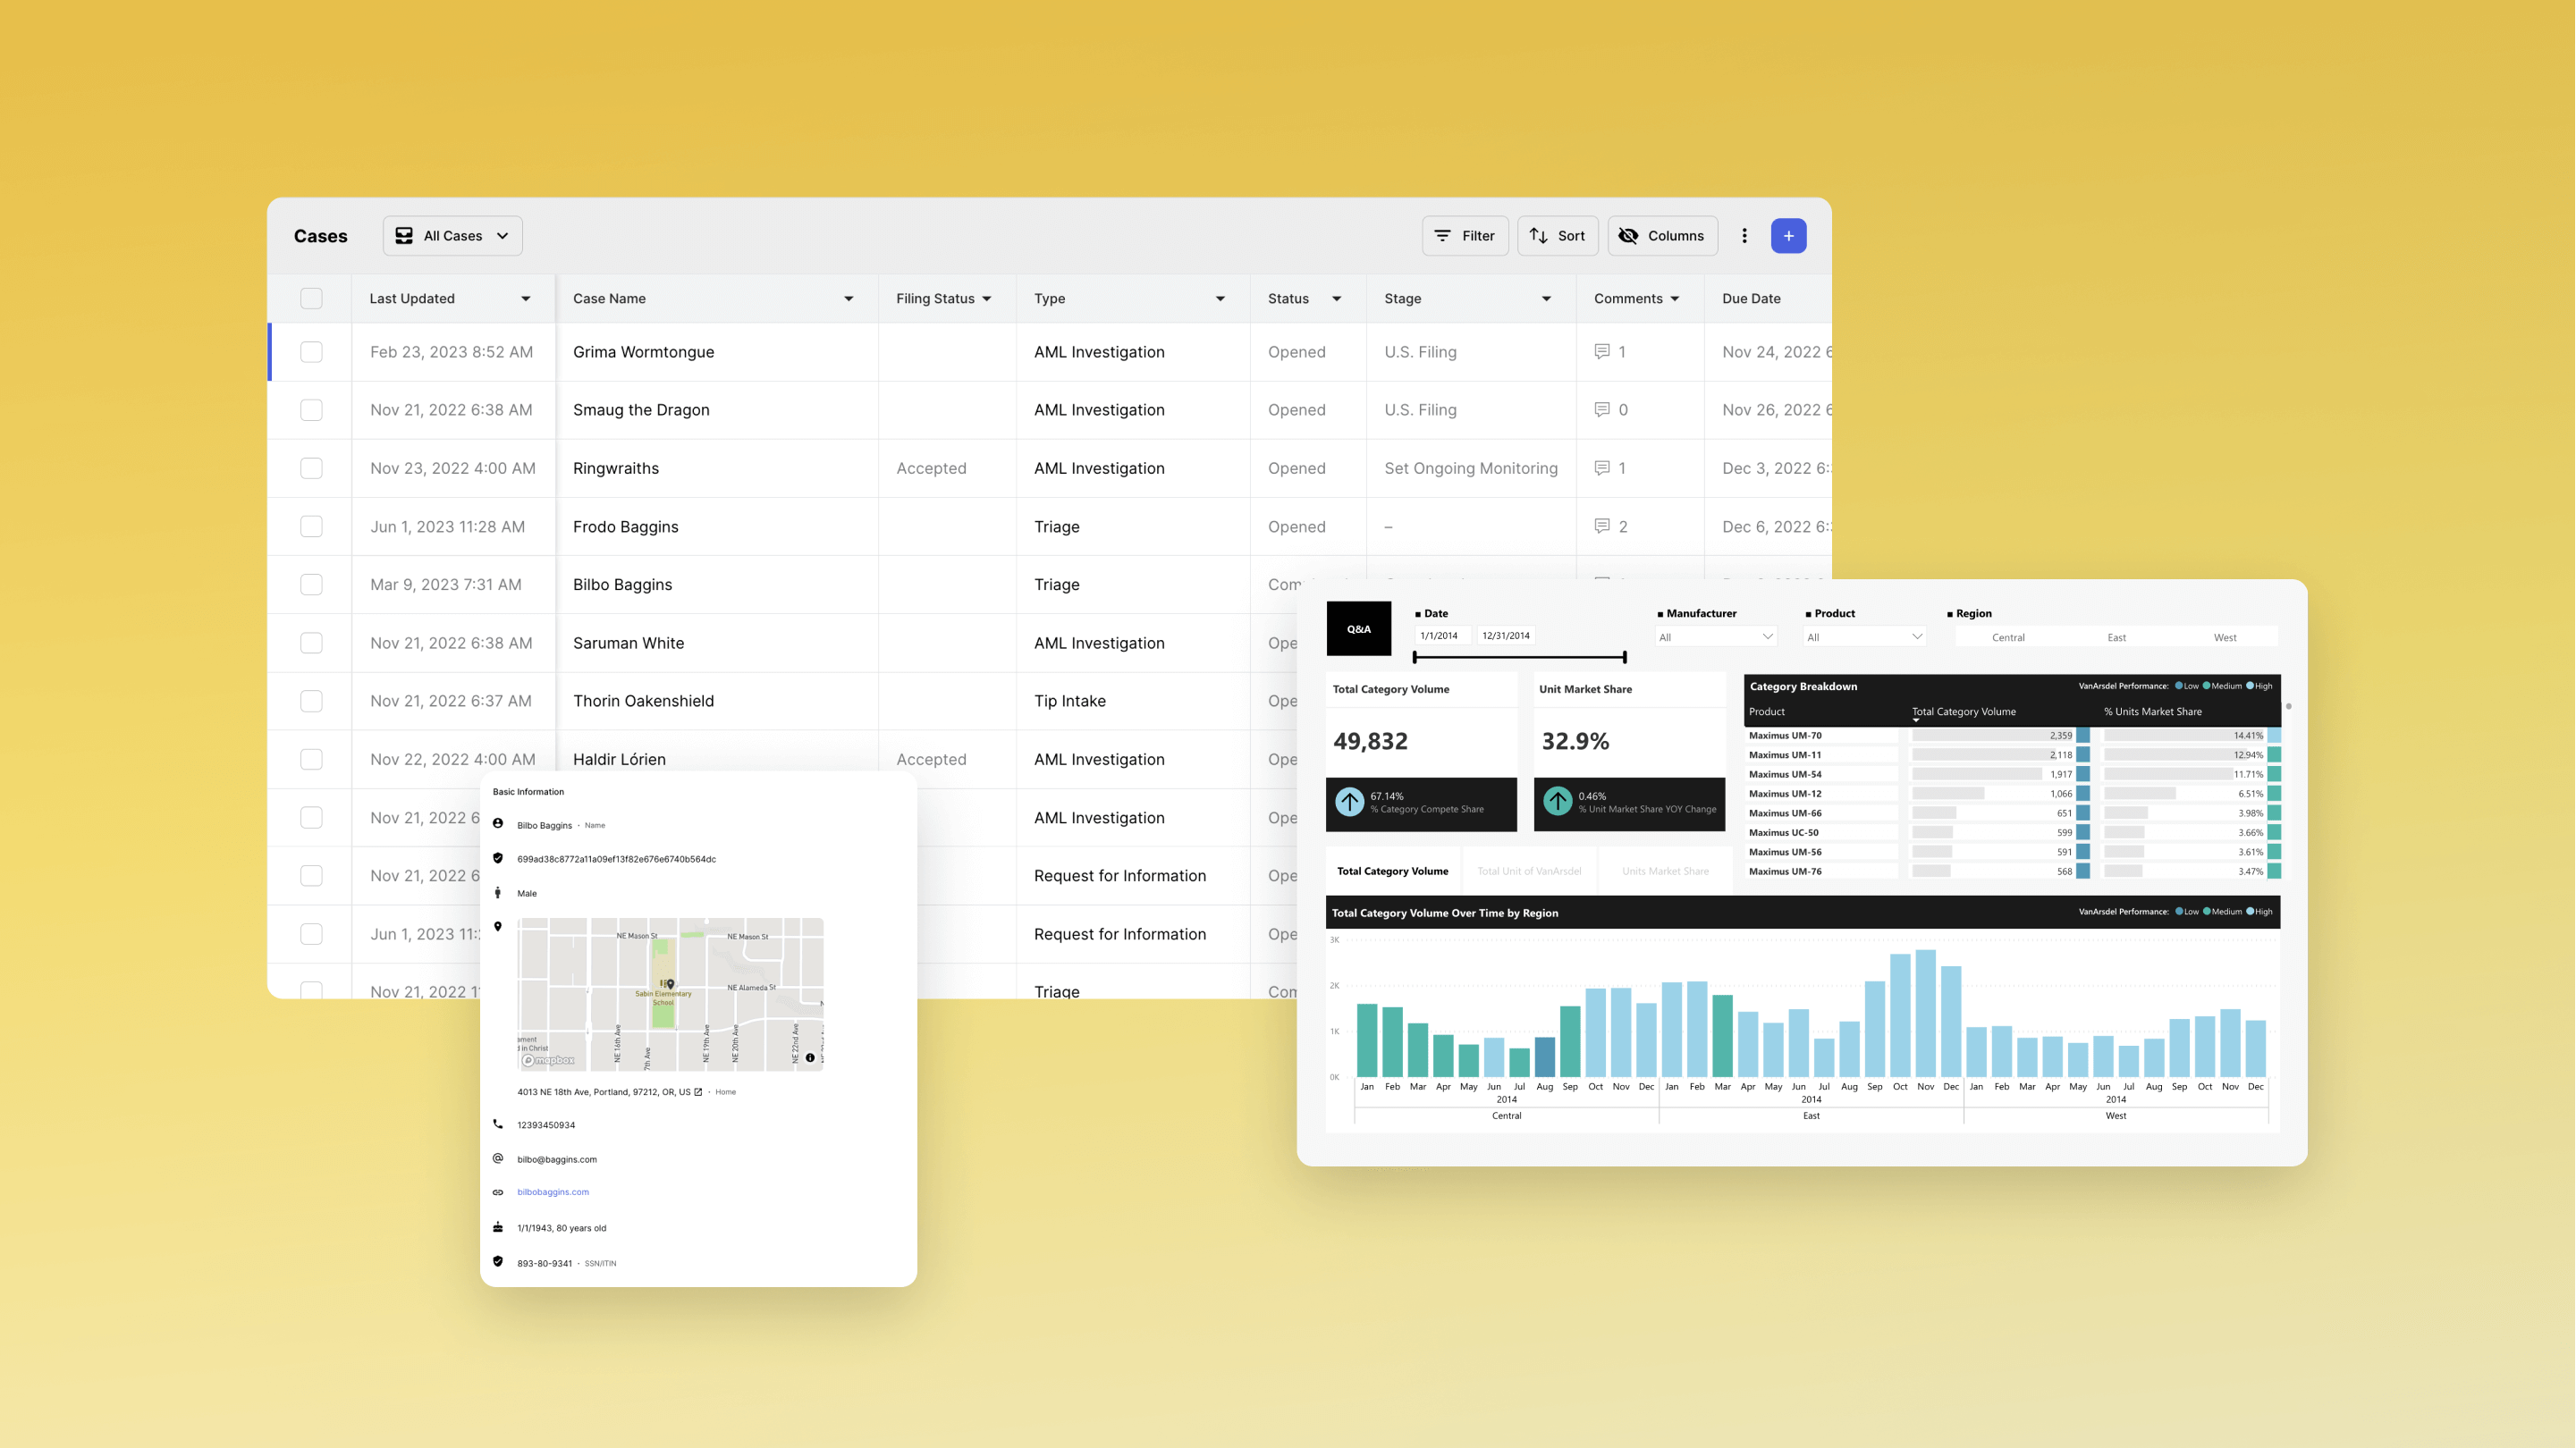Click the external link icon beside address
Screen dimensions: 2576x1448
coord(698,1092)
